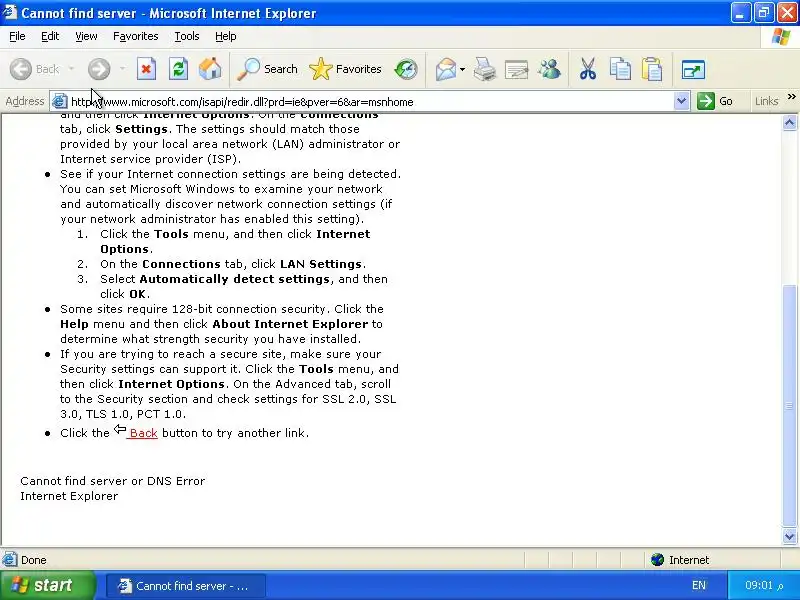The image size is (800, 600).
Task: Click 'Cannot find server or DNS Error' text
Action: 113,481
